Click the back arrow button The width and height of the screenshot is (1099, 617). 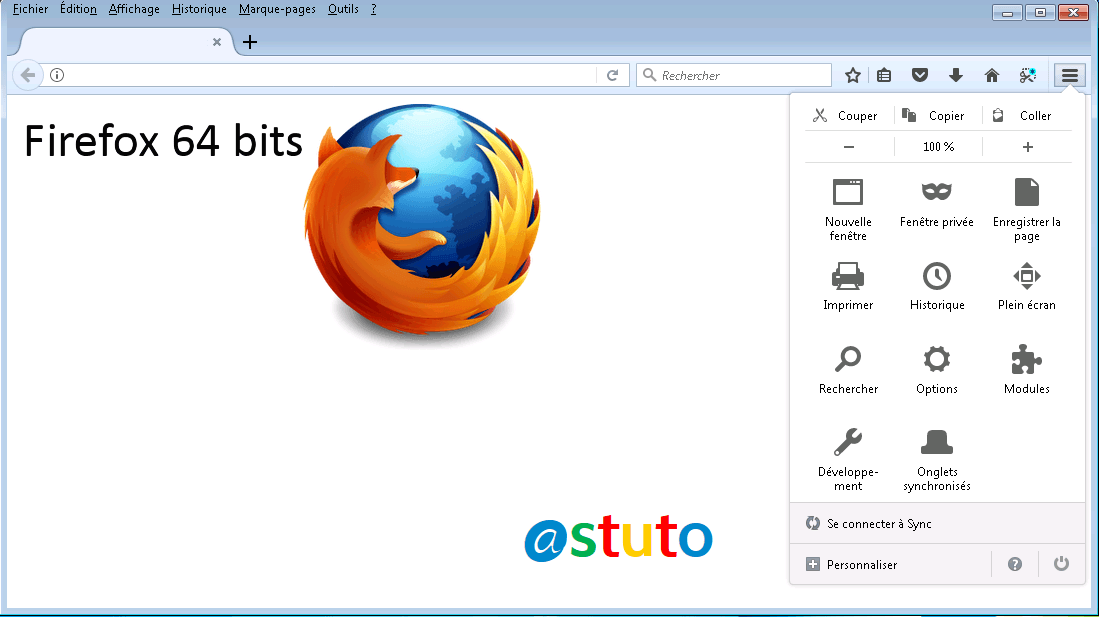27,75
